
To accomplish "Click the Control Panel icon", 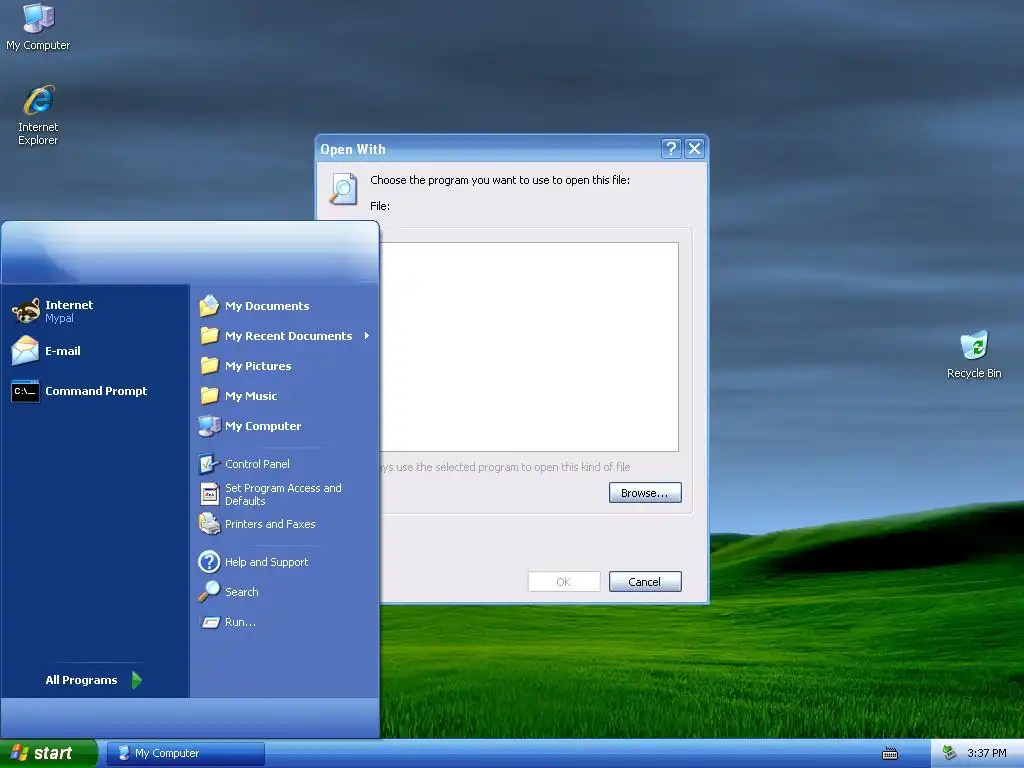I will coord(209,464).
